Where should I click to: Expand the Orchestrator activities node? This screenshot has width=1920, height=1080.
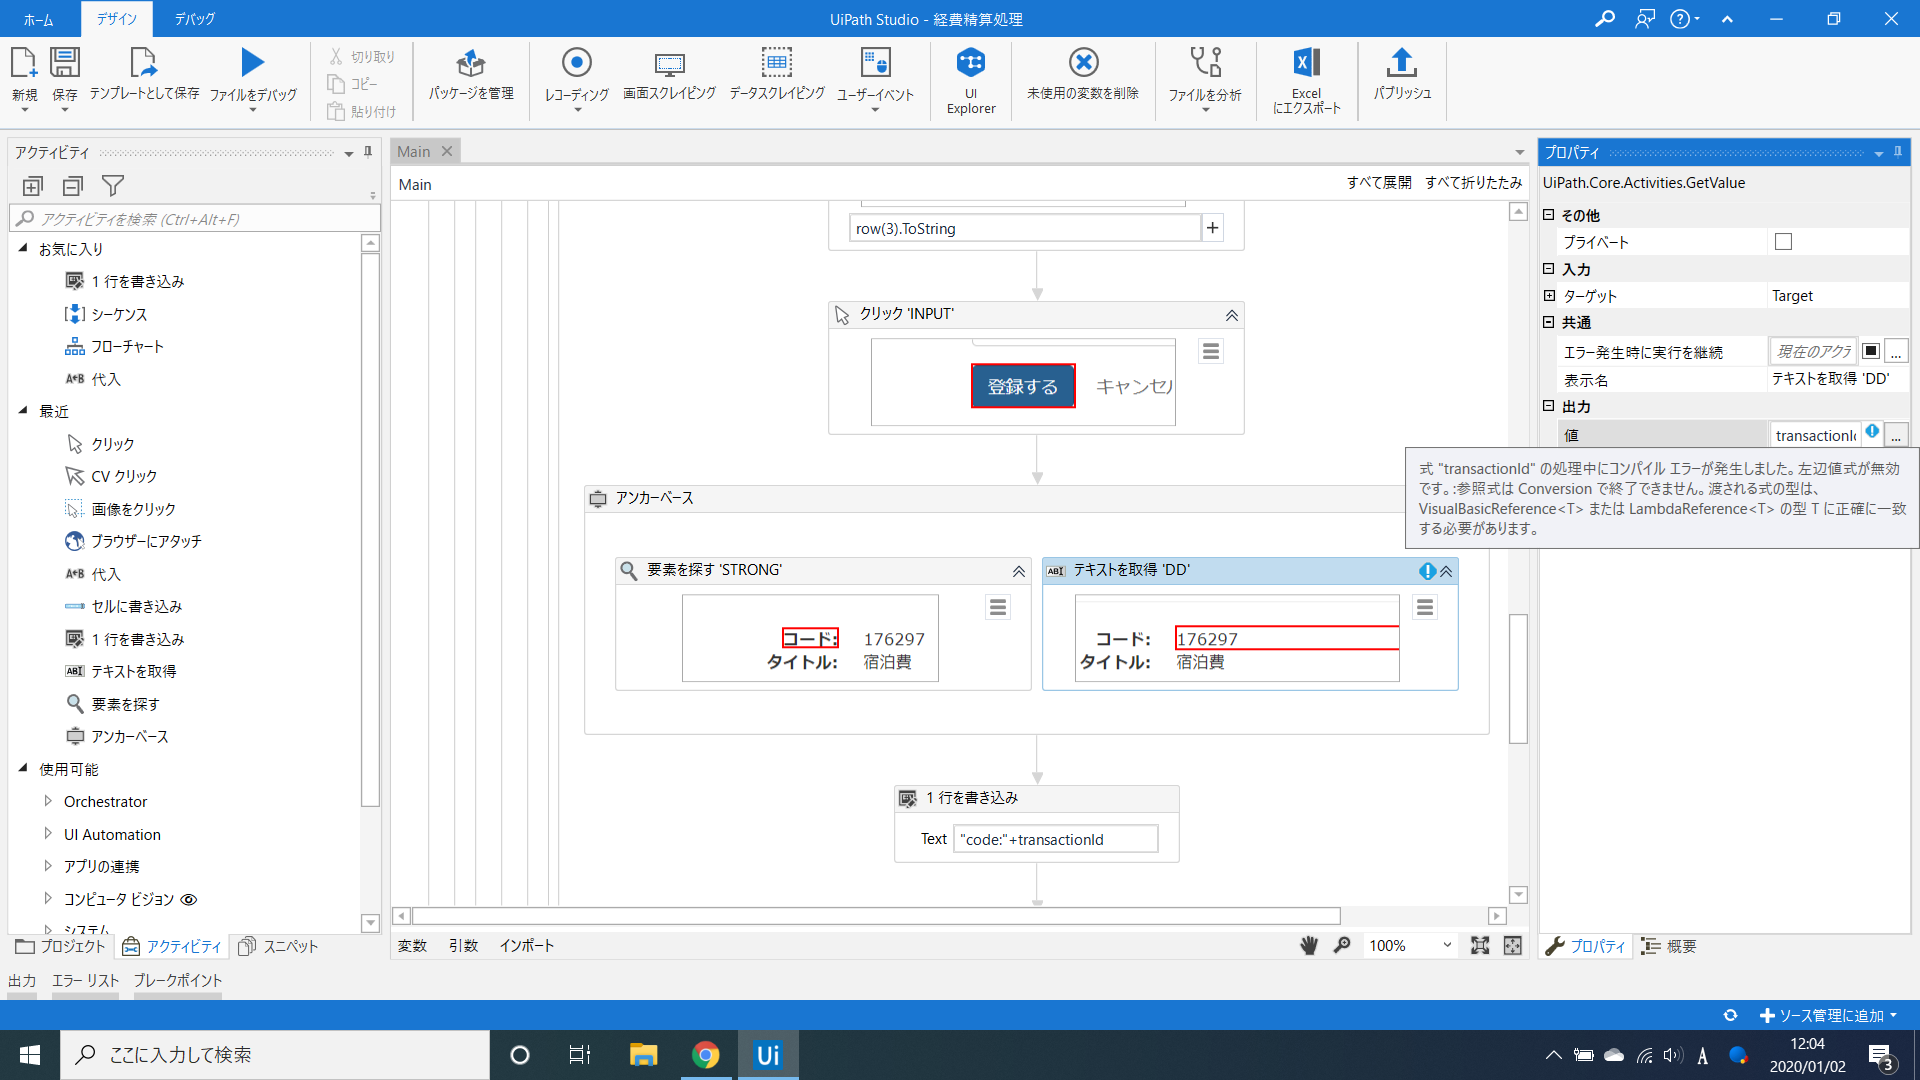click(47, 801)
